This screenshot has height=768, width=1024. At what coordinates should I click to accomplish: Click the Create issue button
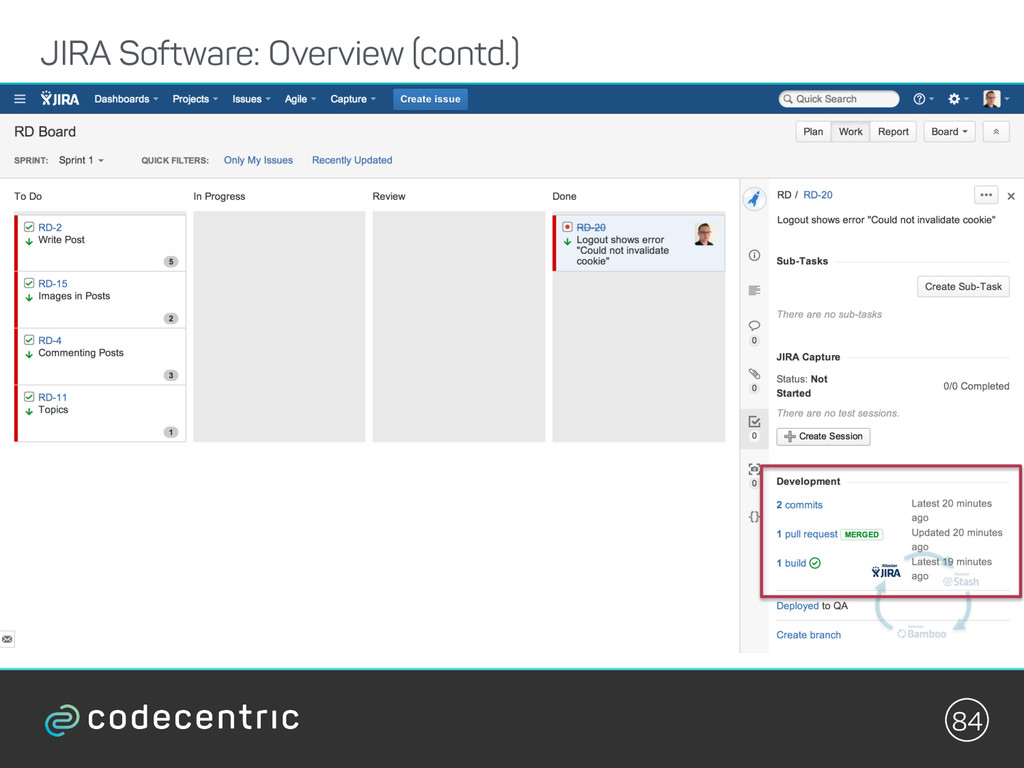(430, 99)
